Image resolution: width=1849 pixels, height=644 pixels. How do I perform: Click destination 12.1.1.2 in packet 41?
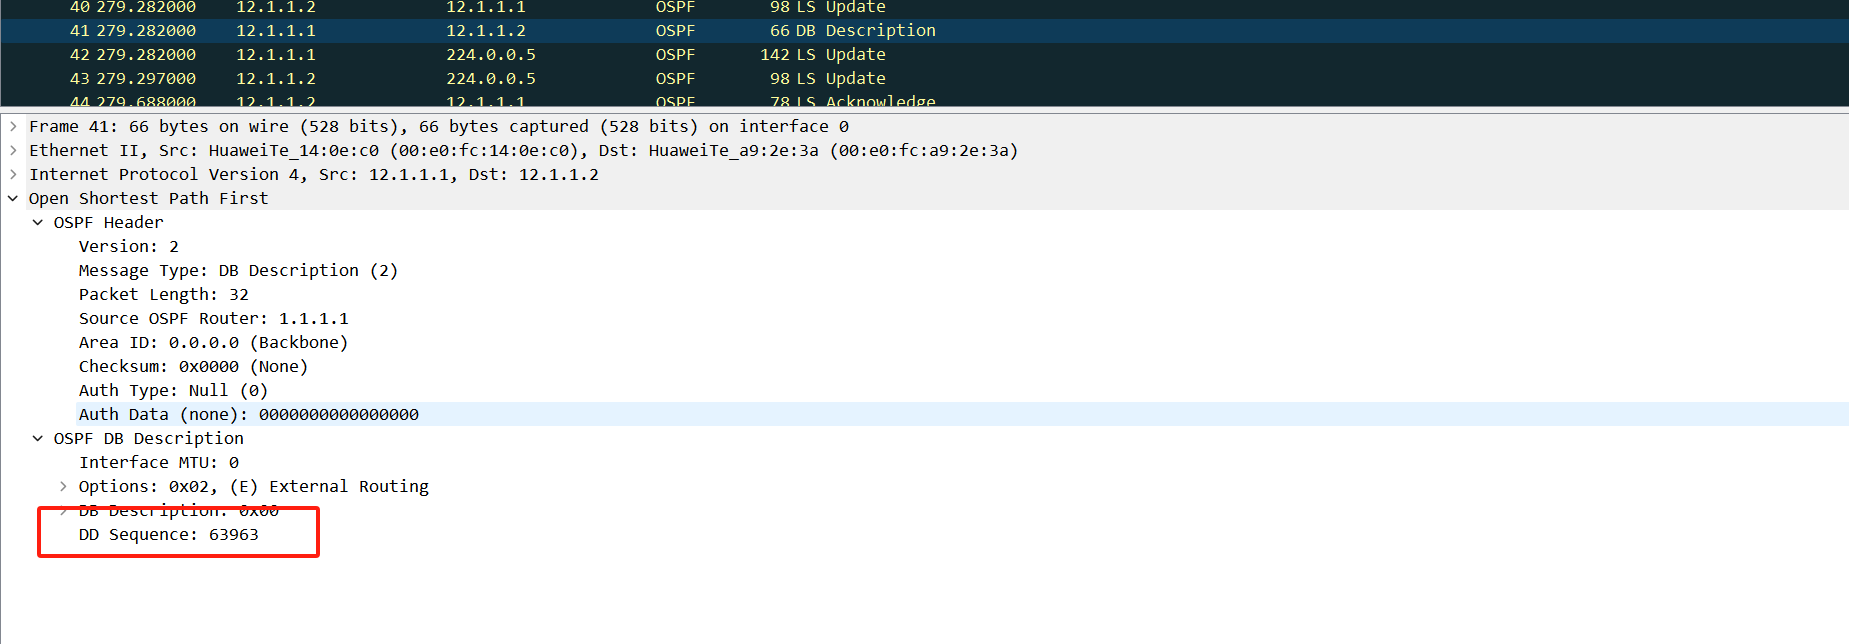pos(486,31)
